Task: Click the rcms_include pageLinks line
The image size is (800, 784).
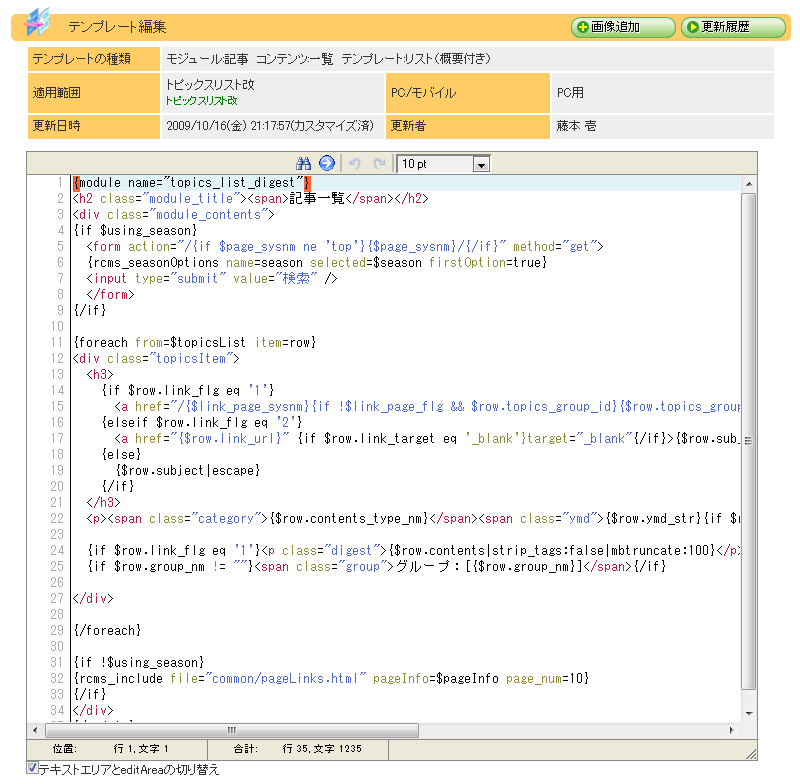Action: click(332, 678)
